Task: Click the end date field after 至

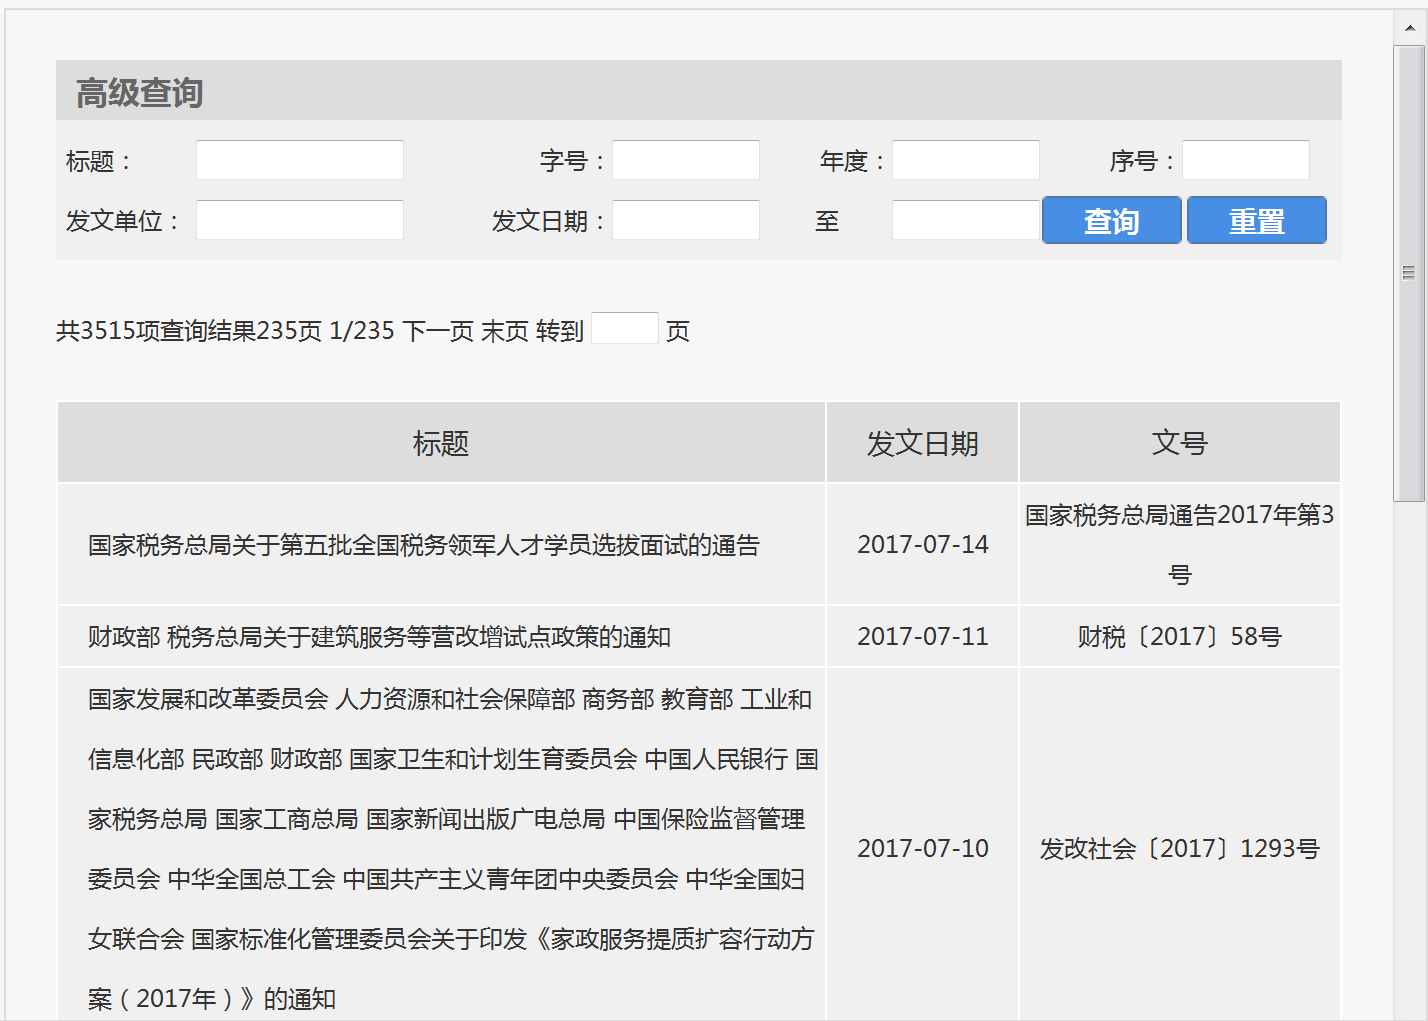Action: (966, 220)
